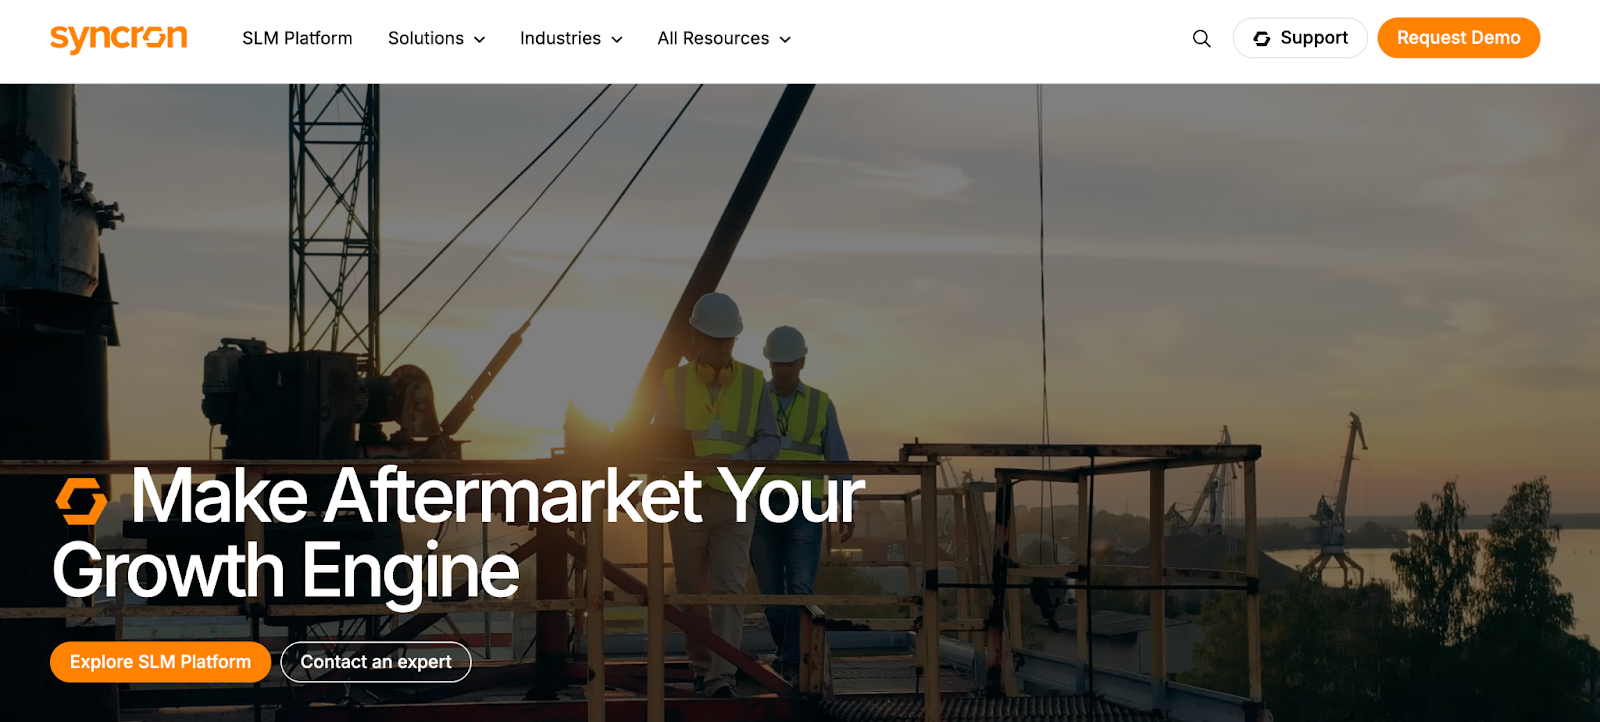The height and width of the screenshot is (722, 1600).
Task: Click the orange Syncron emblem beside headline
Action: tap(81, 500)
